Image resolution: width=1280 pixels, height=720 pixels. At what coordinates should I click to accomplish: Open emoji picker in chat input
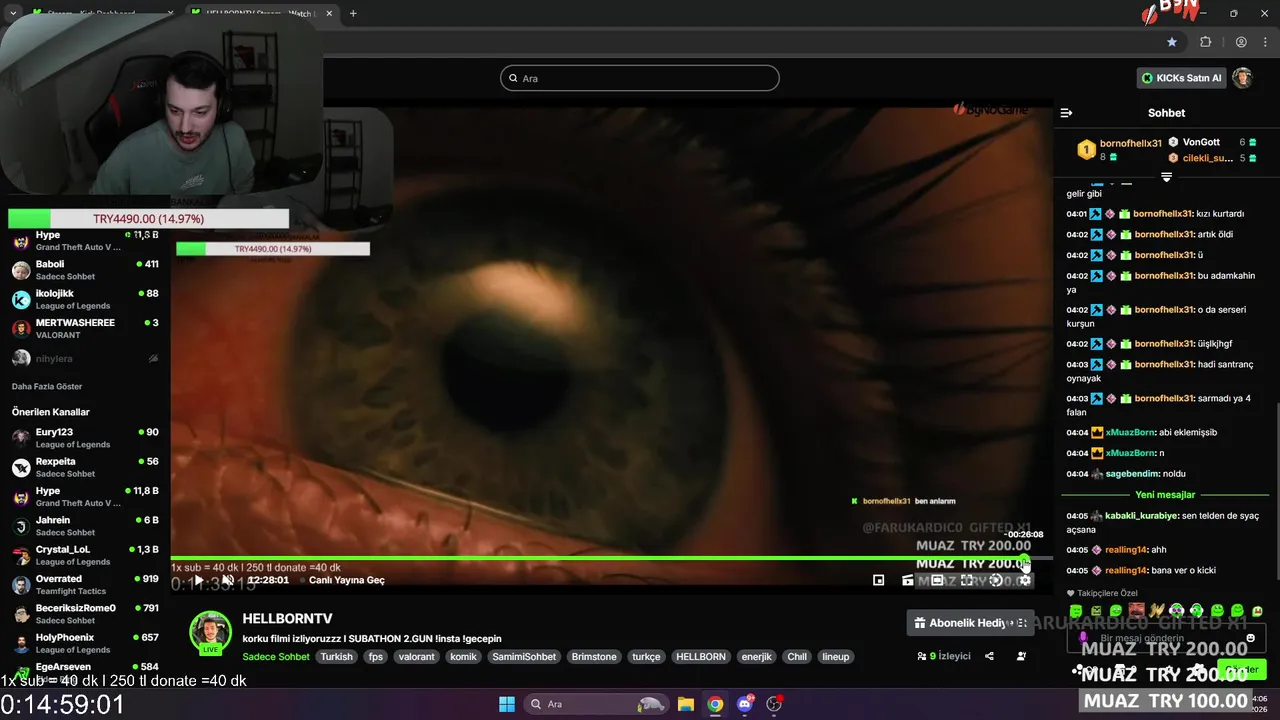pos(1251,638)
